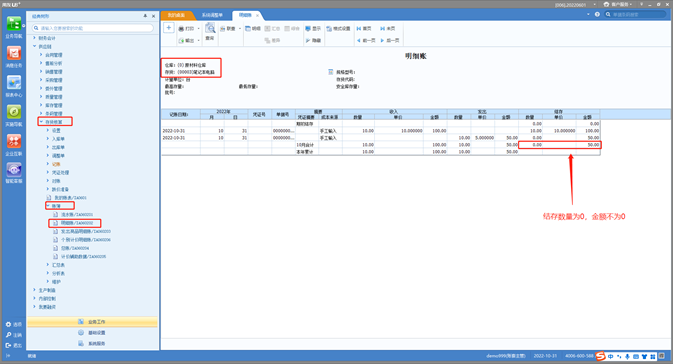
Task: Go to last page with 末页
Action: click(387, 29)
